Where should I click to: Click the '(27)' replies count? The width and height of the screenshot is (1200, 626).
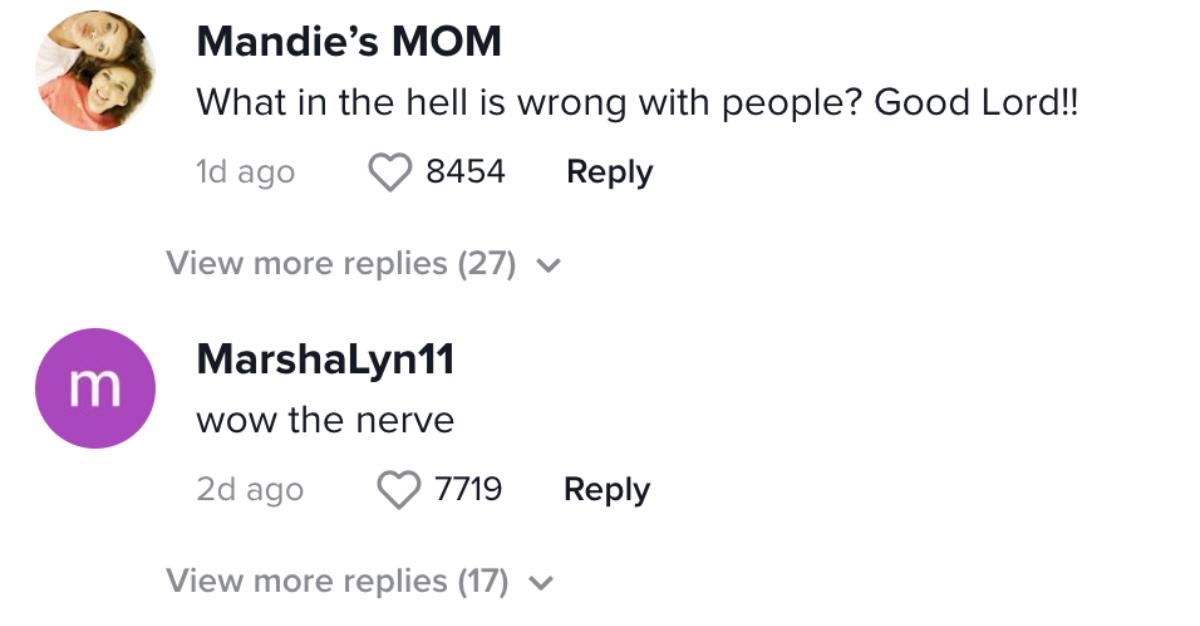[x=487, y=264]
